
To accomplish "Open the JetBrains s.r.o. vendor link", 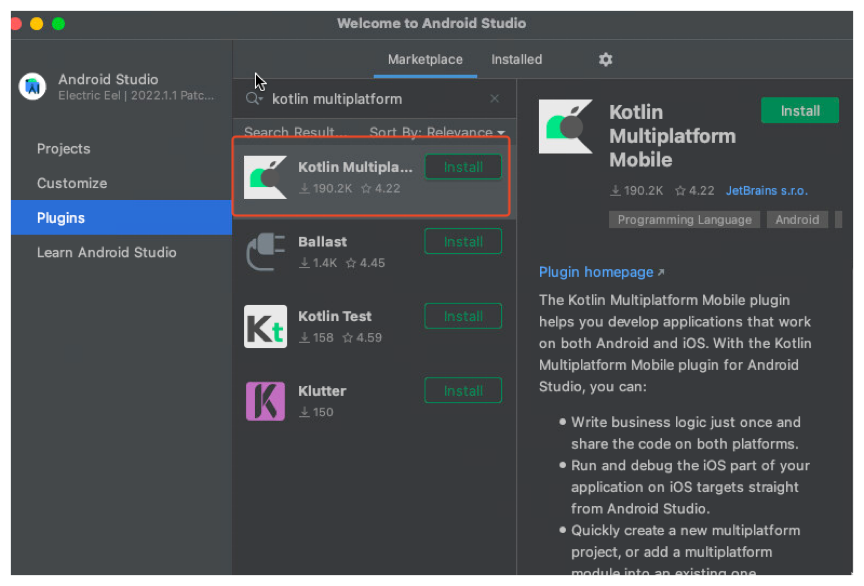I will (x=766, y=191).
